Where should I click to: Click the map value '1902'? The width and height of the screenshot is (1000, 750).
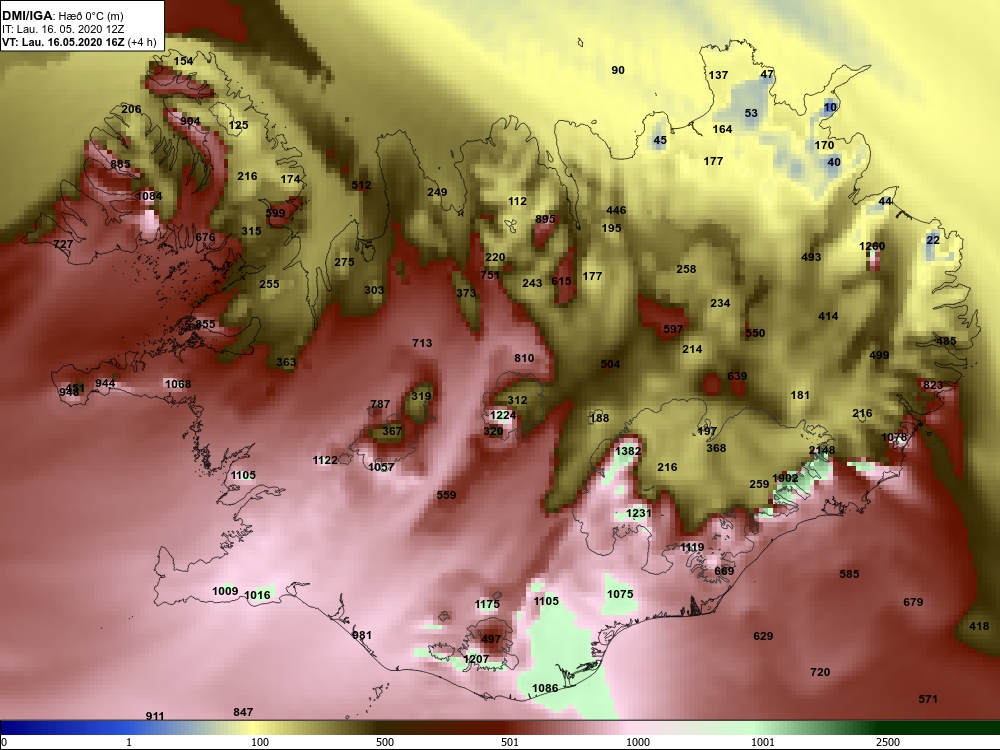point(785,478)
